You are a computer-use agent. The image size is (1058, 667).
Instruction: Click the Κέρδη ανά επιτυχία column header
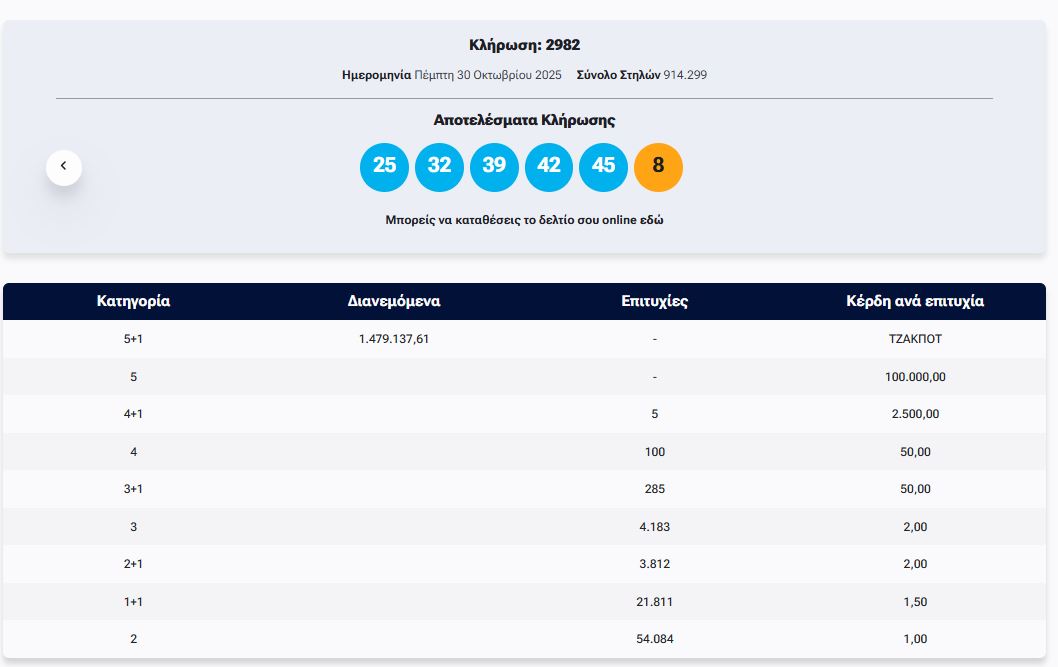915,301
